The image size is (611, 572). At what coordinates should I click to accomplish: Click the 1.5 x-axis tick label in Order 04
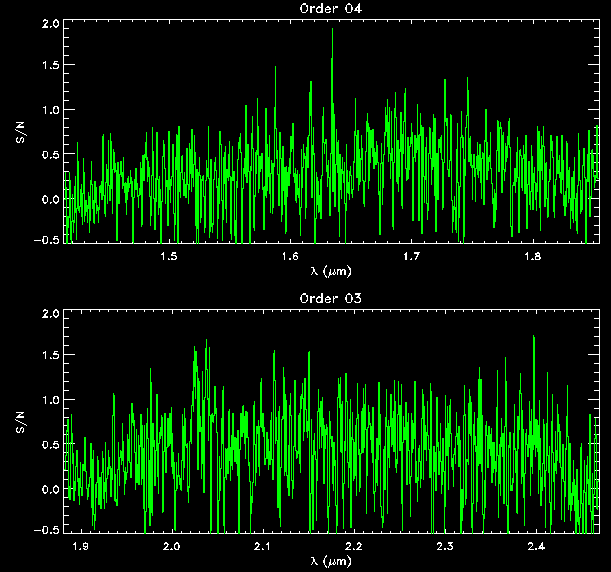(169, 257)
